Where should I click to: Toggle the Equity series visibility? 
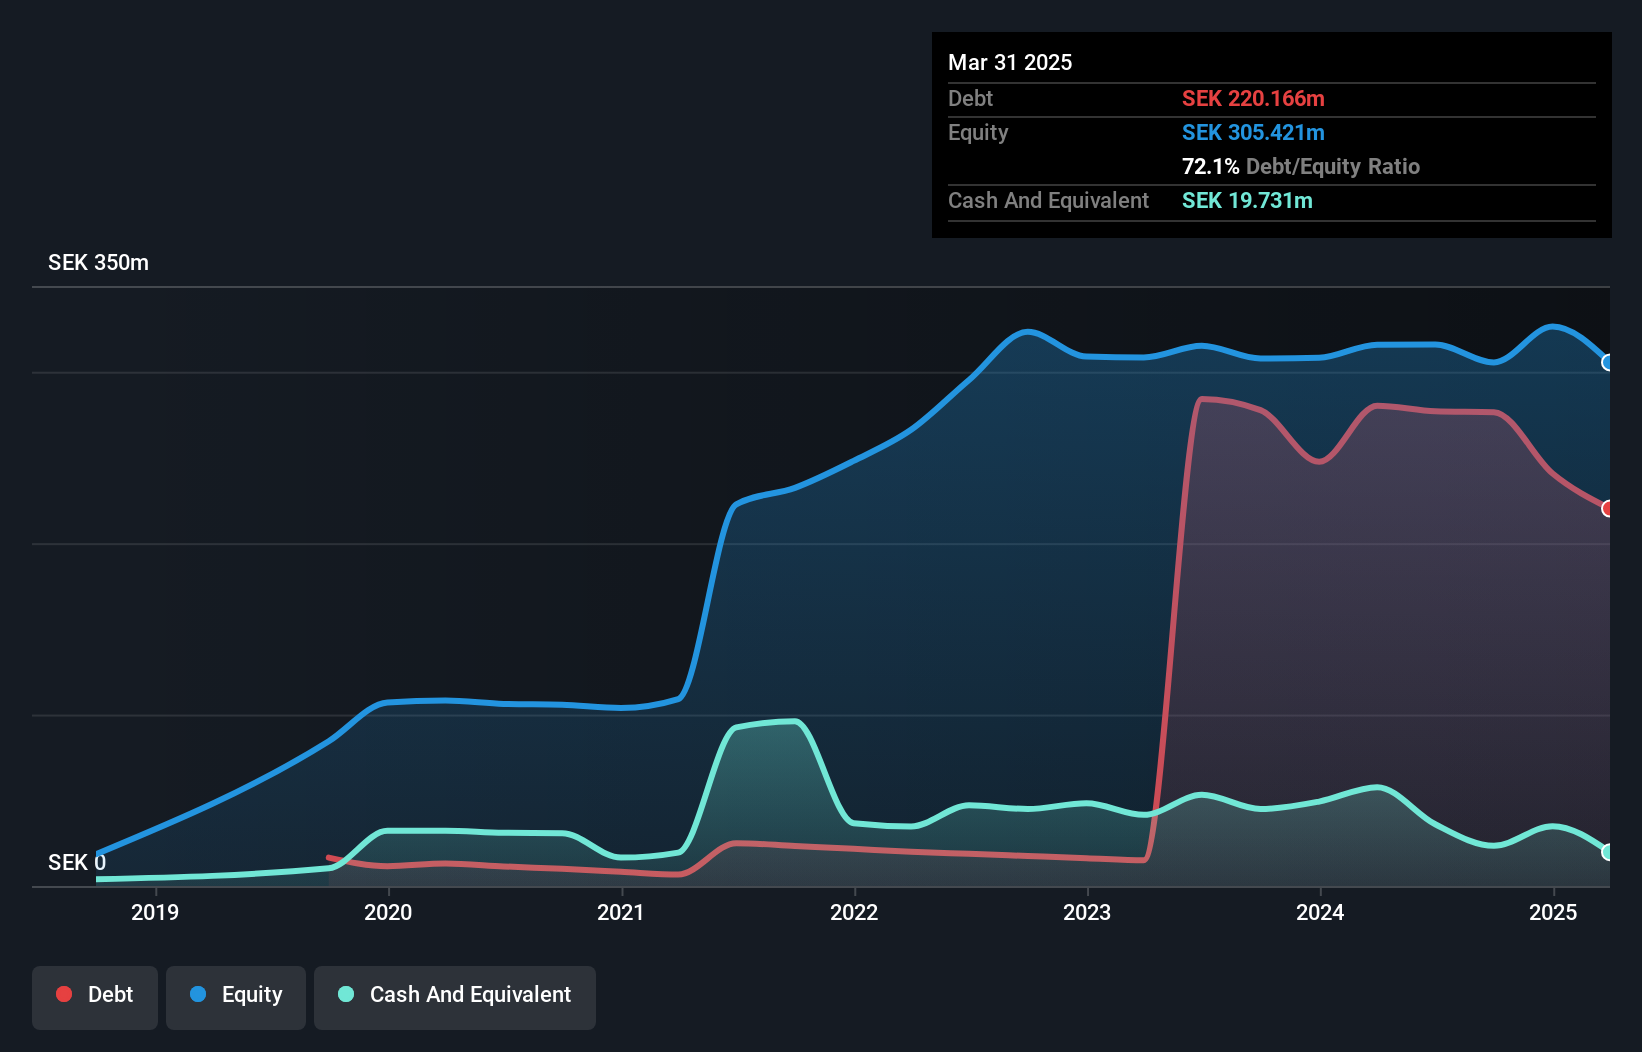[235, 995]
